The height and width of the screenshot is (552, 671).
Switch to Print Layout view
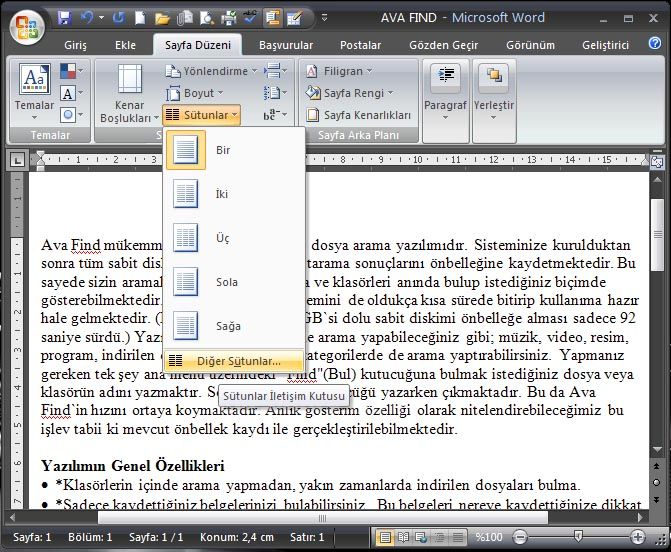point(385,537)
